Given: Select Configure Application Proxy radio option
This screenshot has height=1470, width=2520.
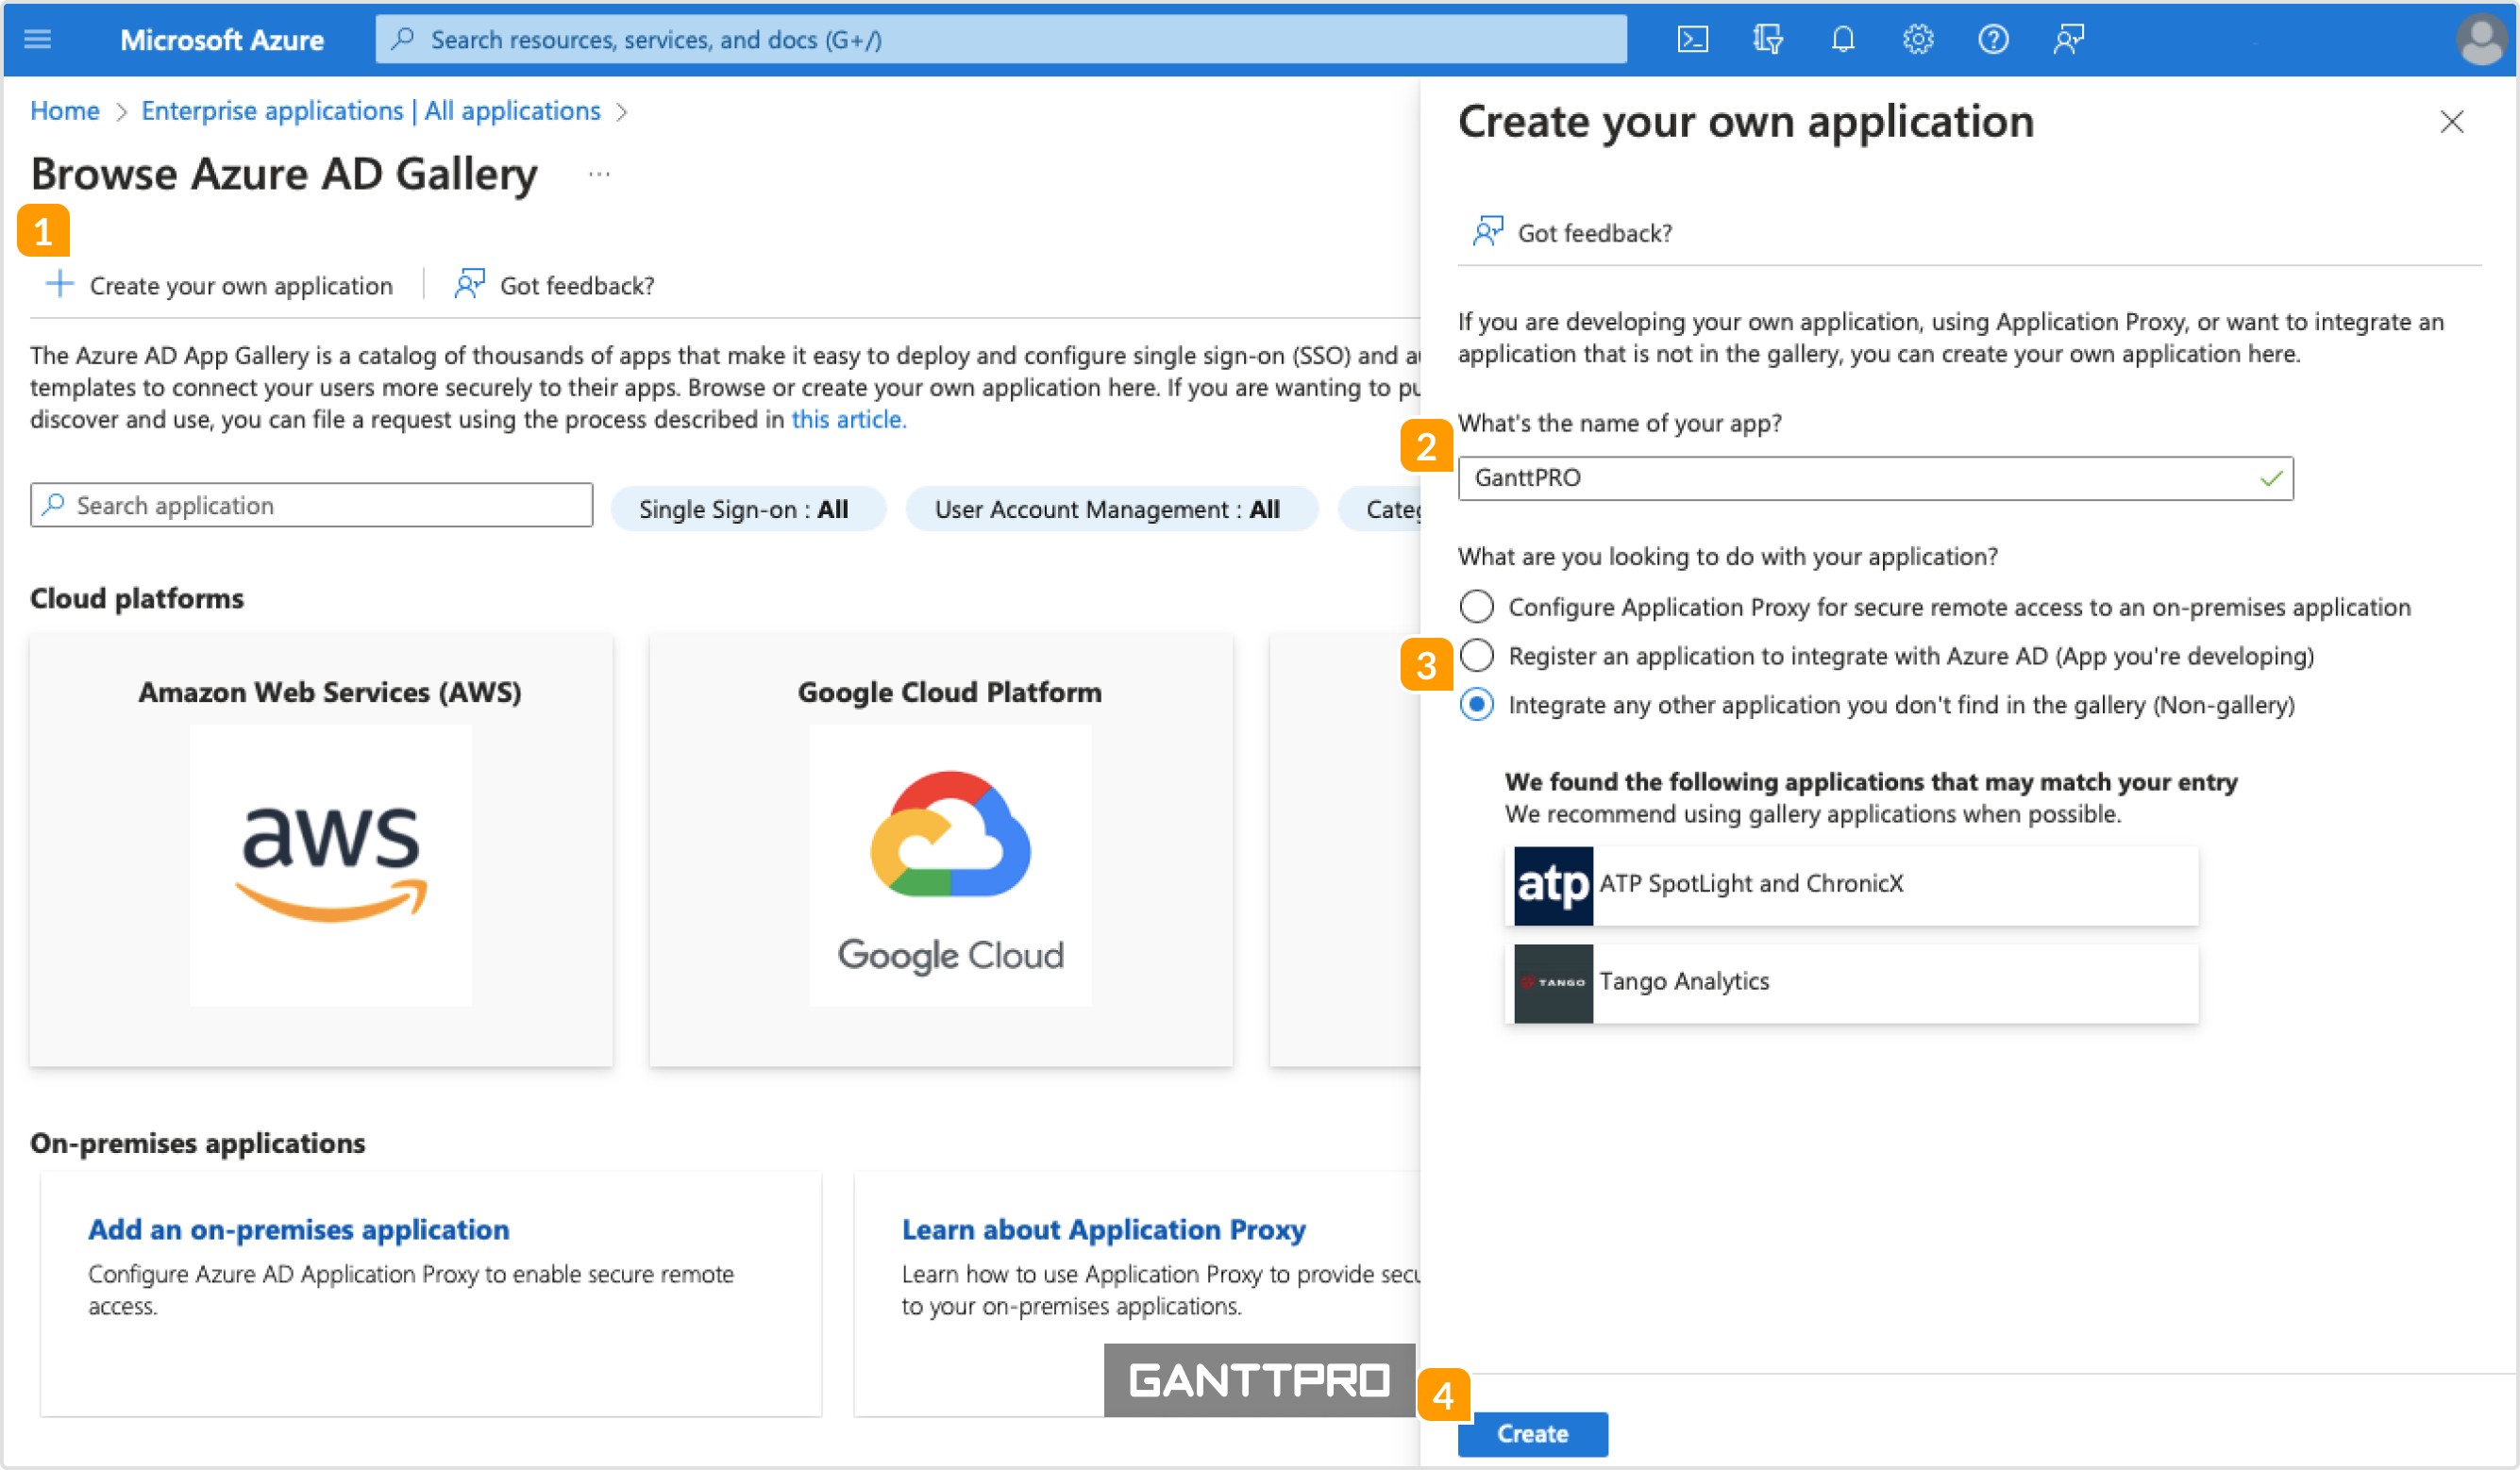Looking at the screenshot, I should click(x=1476, y=606).
